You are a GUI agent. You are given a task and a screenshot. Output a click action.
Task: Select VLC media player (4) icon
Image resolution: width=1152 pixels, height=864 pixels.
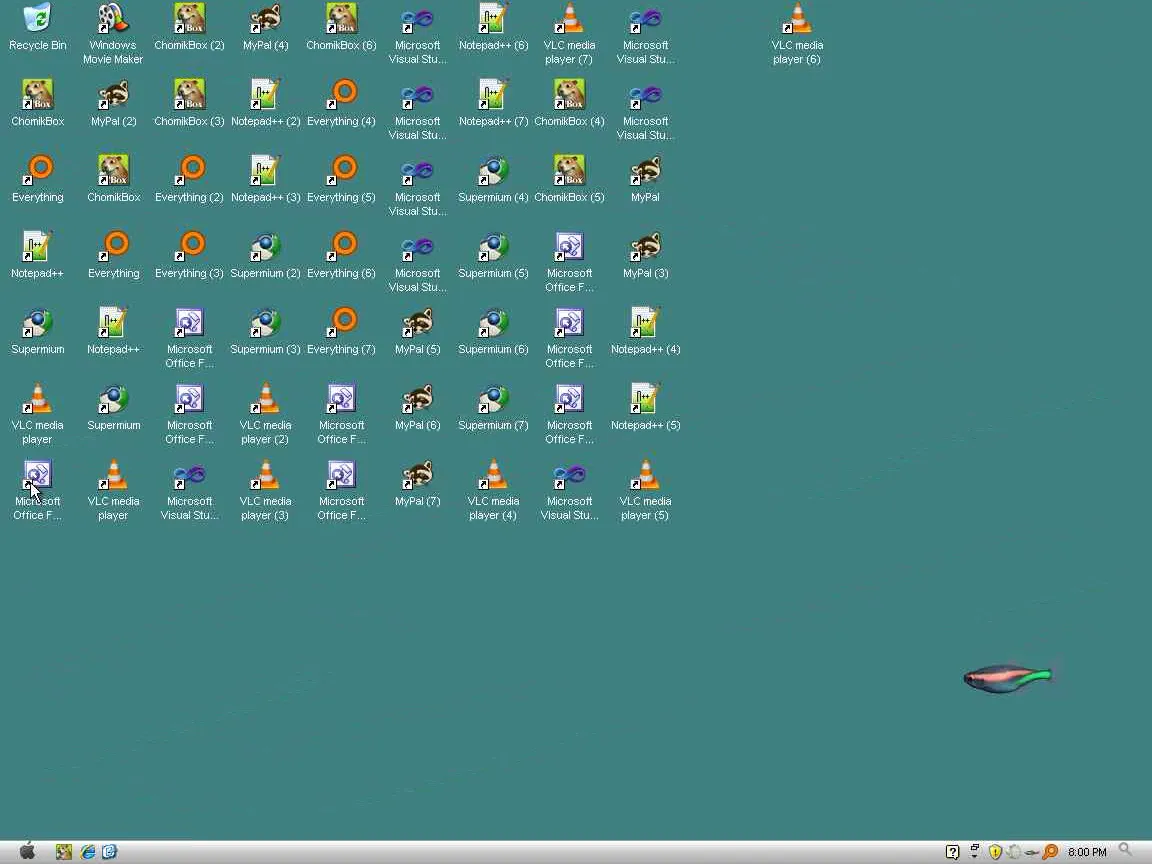(494, 489)
